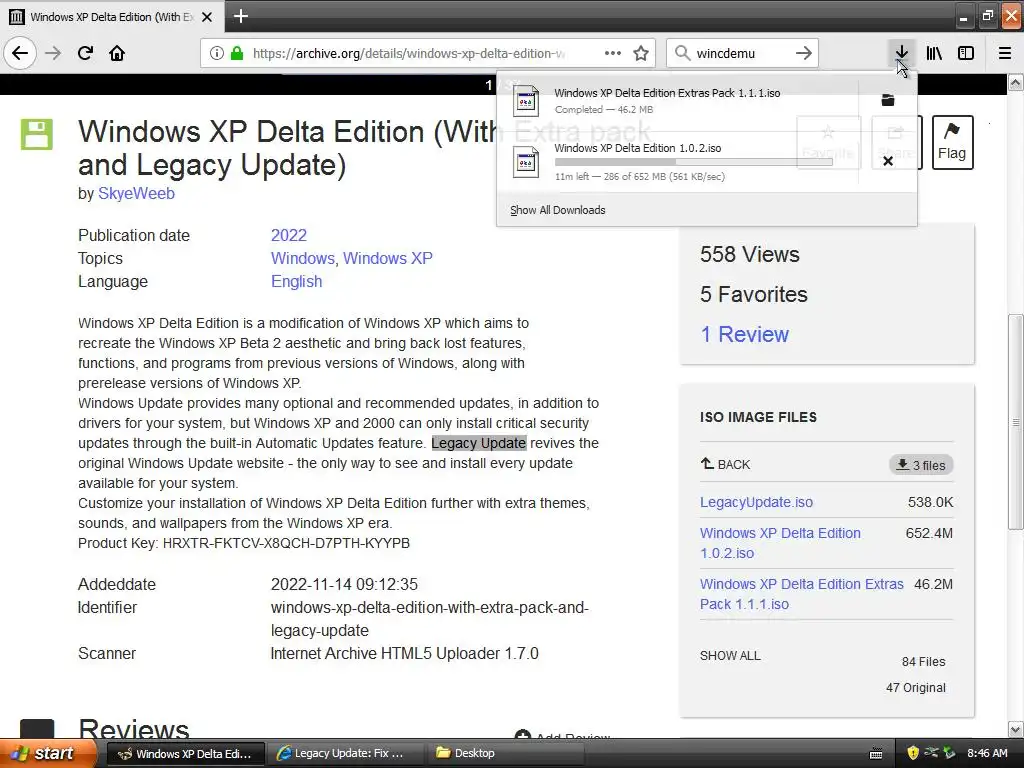Click the page scrollbar up arrow

[x=1016, y=83]
